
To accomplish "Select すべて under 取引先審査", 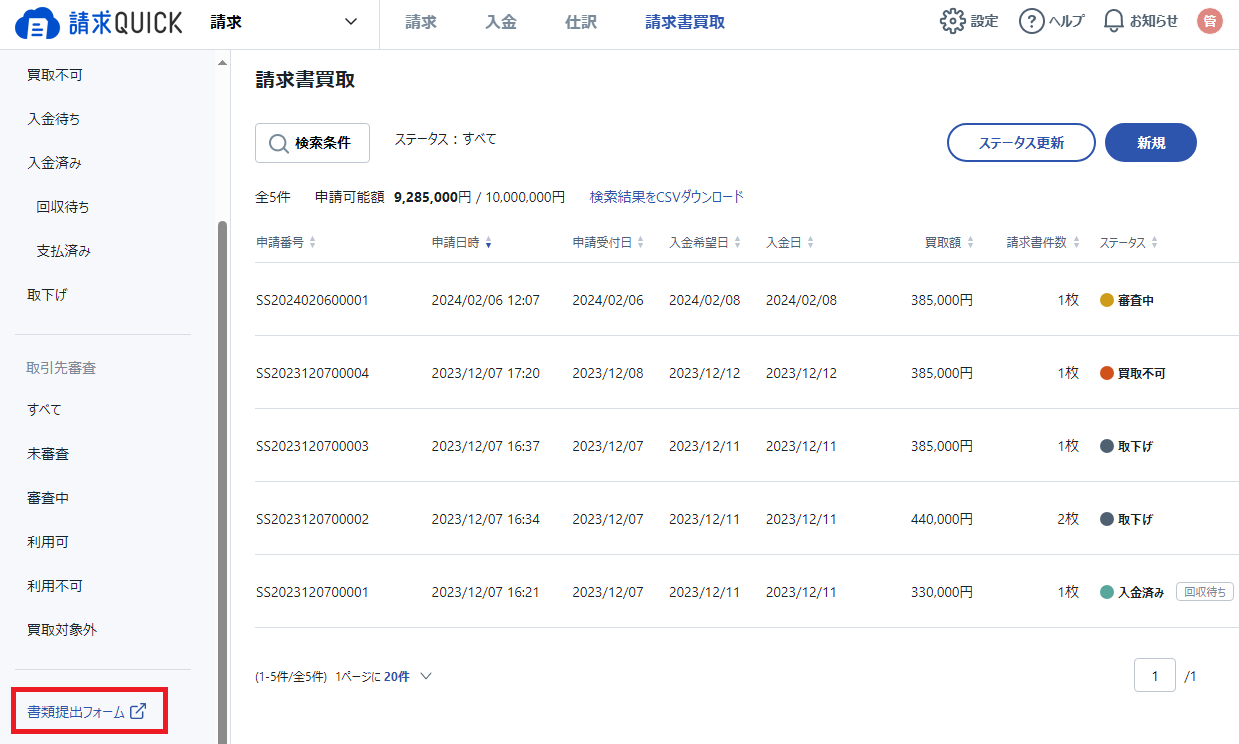I will pyautogui.click(x=44, y=410).
